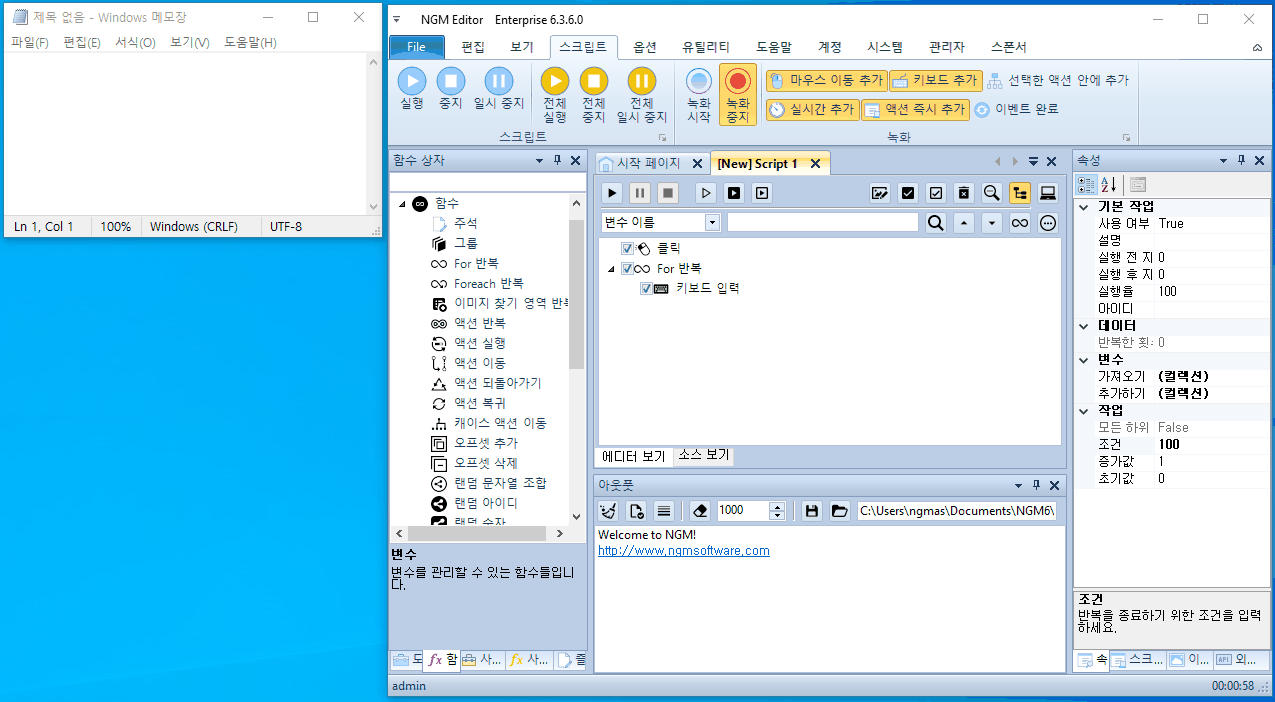This screenshot has height=702, width=1275.
Task: Click the blue 중지 stop icon in ribbon
Action: click(451, 81)
